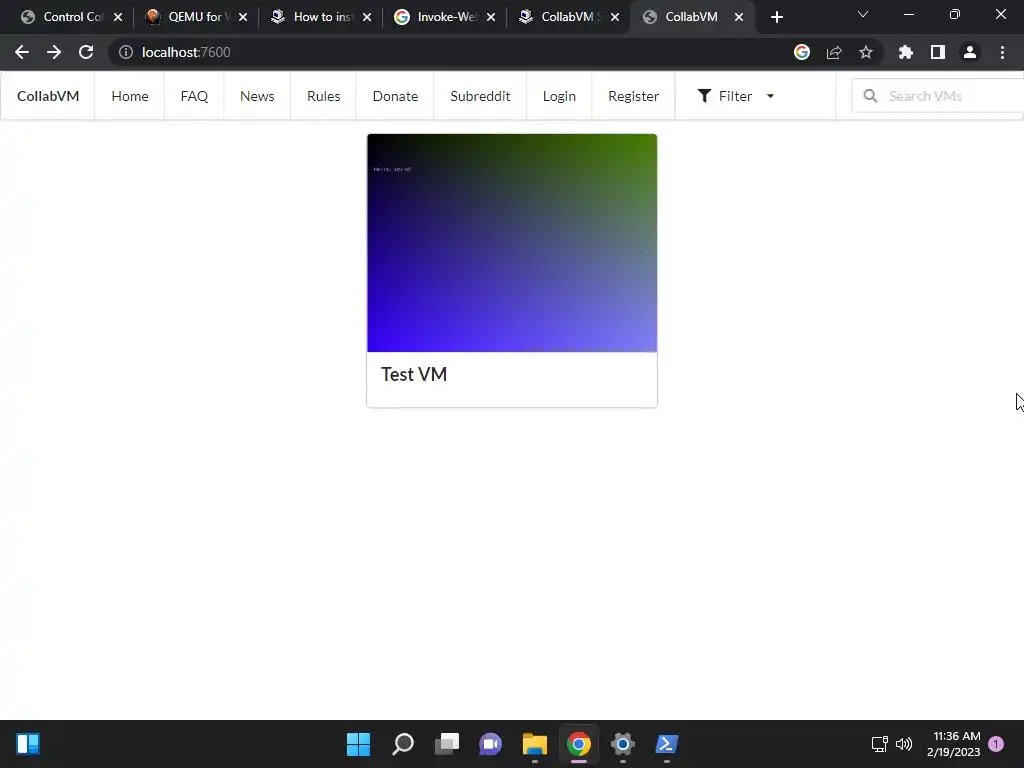Open a new browser tab
Image resolution: width=1024 pixels, height=768 pixels.
(776, 17)
